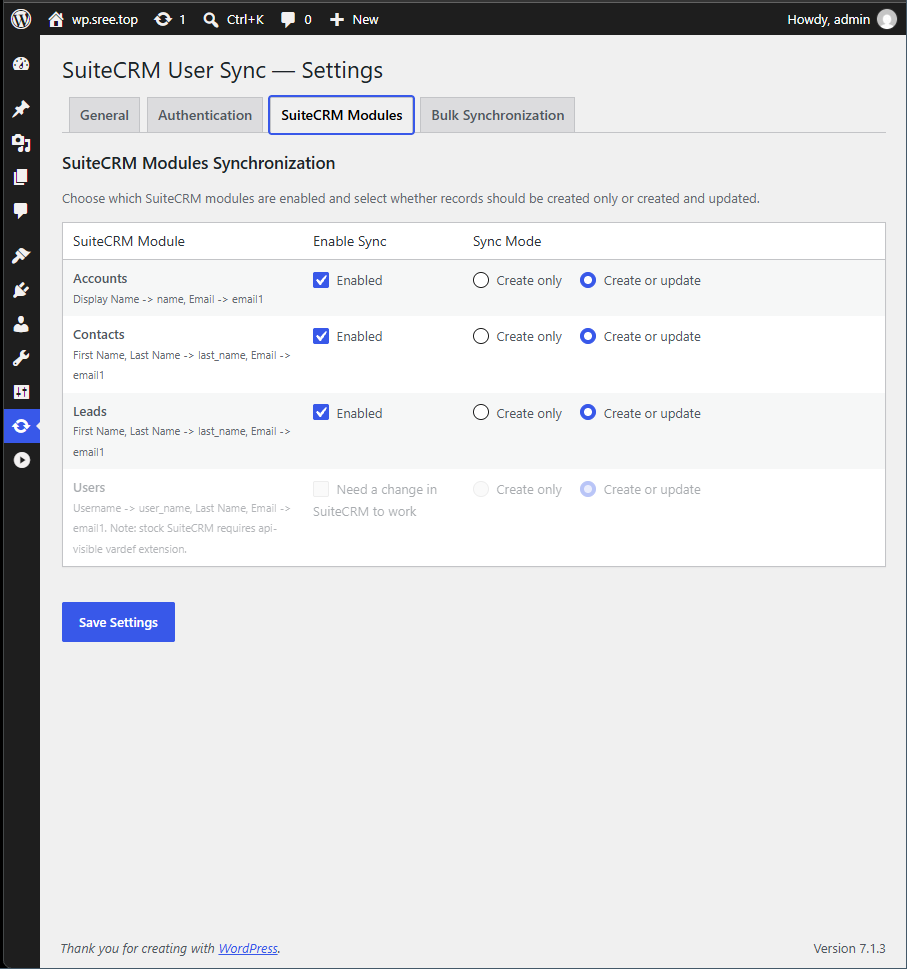Select the SuiteCRM Modules tab
This screenshot has height=969, width=907.
click(342, 115)
